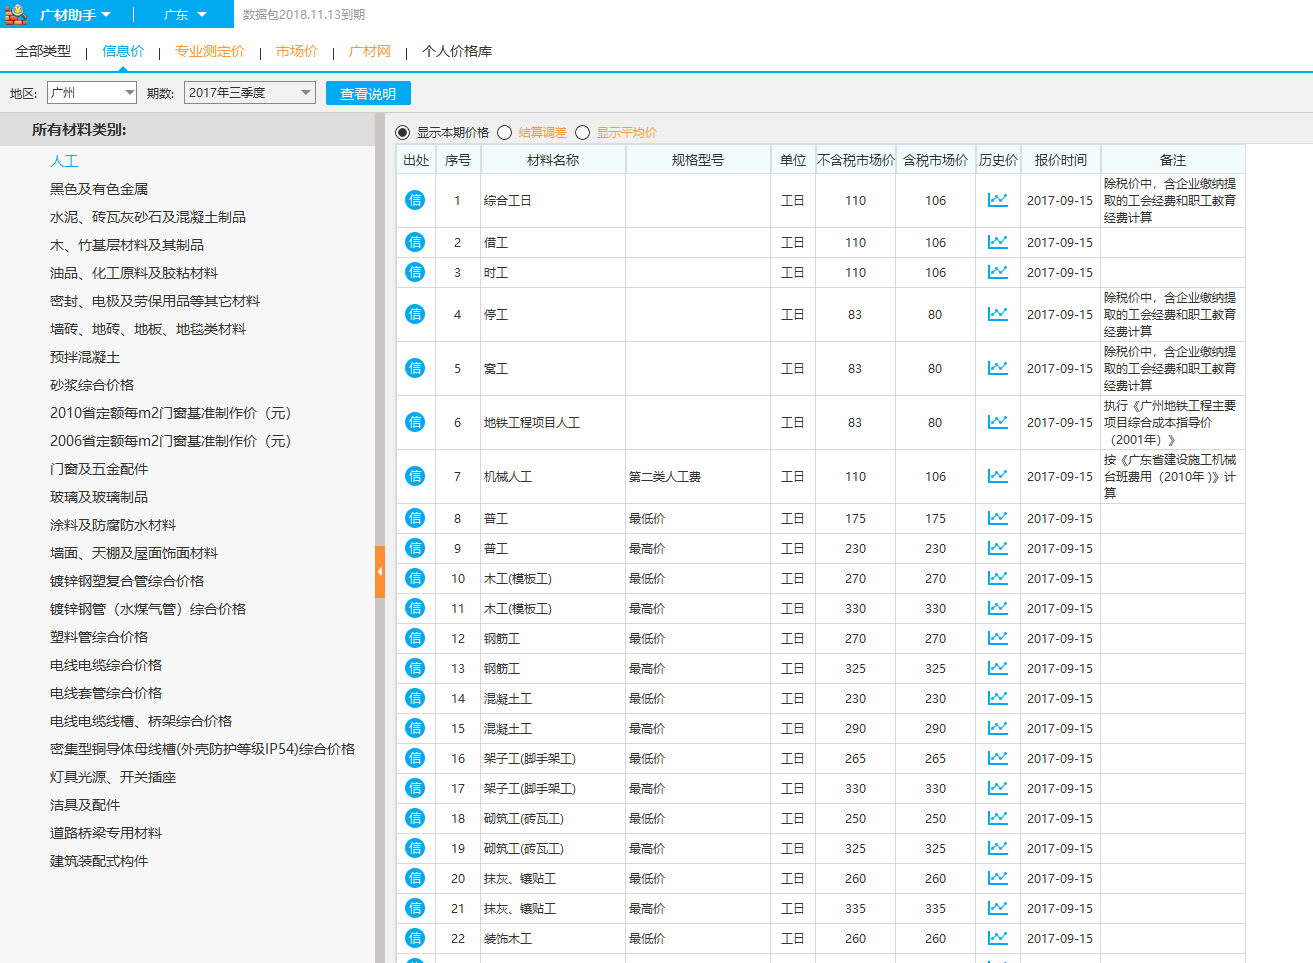The height and width of the screenshot is (963, 1313).
Task: Switch to the 广材网 tab
Action: [370, 51]
